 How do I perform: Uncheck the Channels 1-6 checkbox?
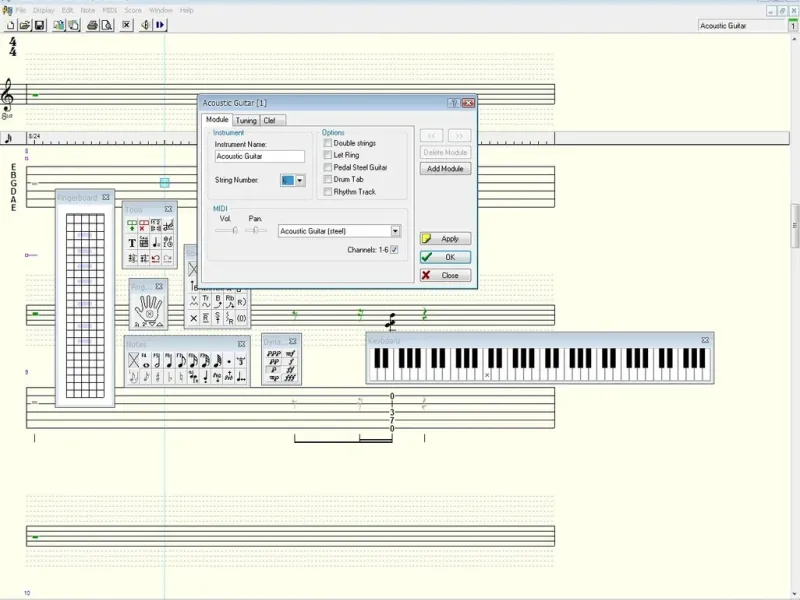pyautogui.click(x=394, y=249)
